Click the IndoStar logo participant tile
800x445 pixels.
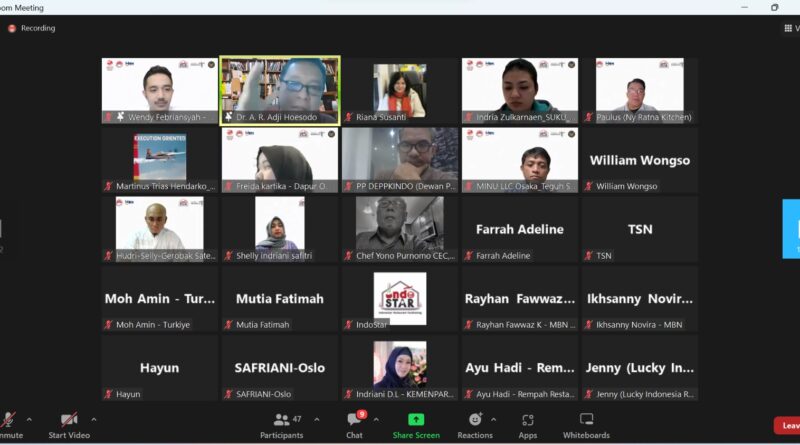pos(400,298)
